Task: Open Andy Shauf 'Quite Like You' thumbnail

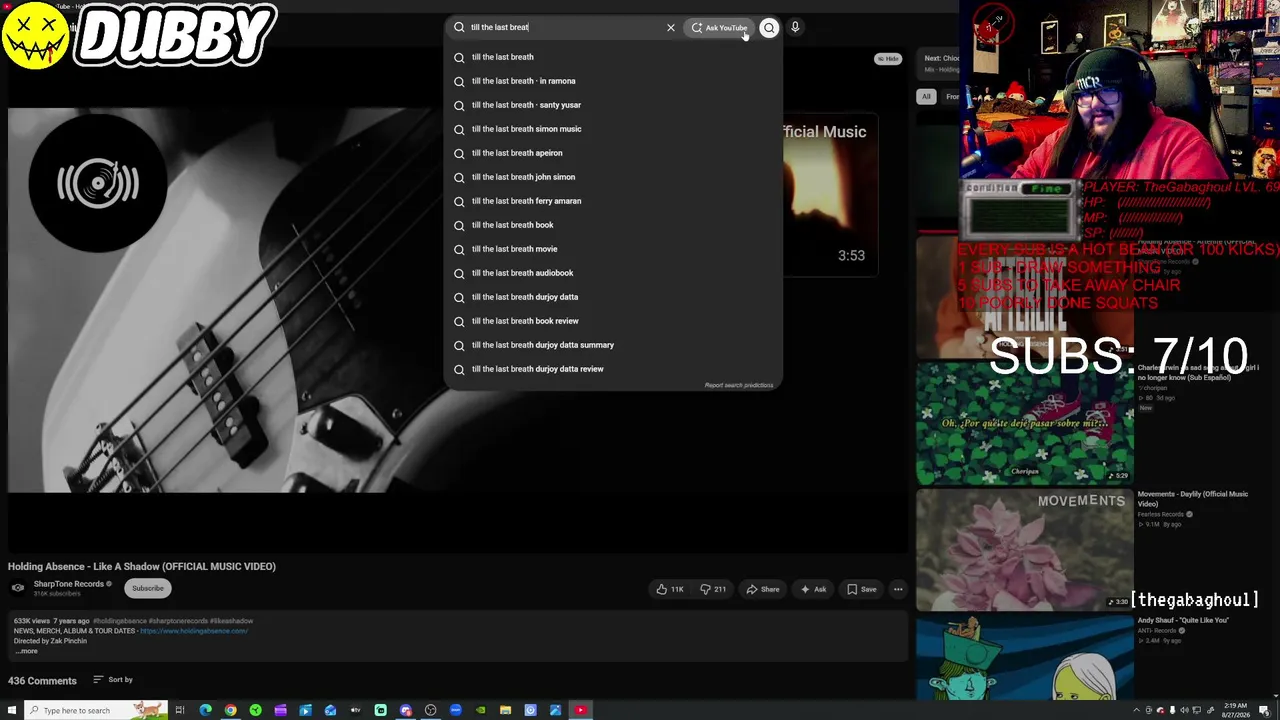Action: click(1025, 658)
